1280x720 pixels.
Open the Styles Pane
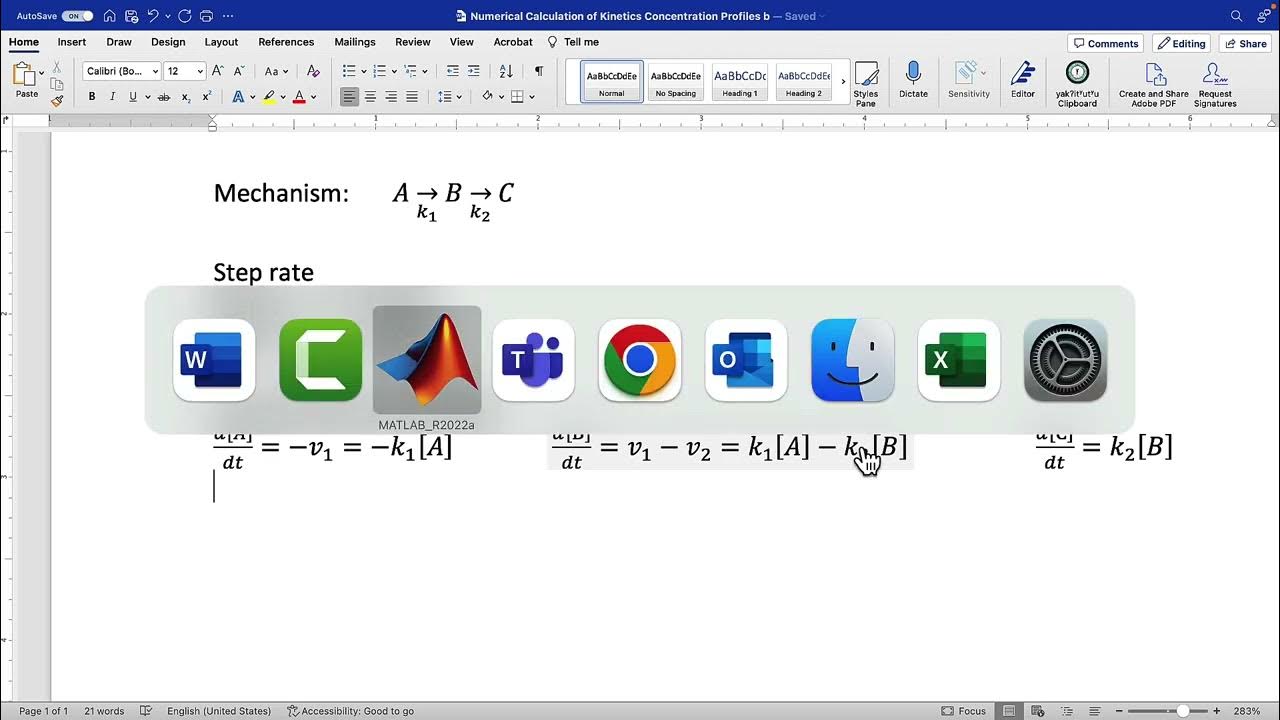tap(866, 84)
